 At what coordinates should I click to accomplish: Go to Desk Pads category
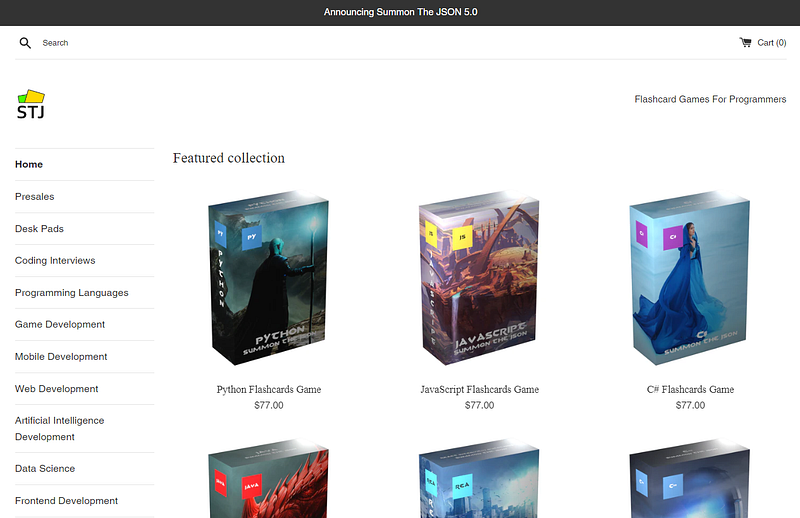point(39,229)
